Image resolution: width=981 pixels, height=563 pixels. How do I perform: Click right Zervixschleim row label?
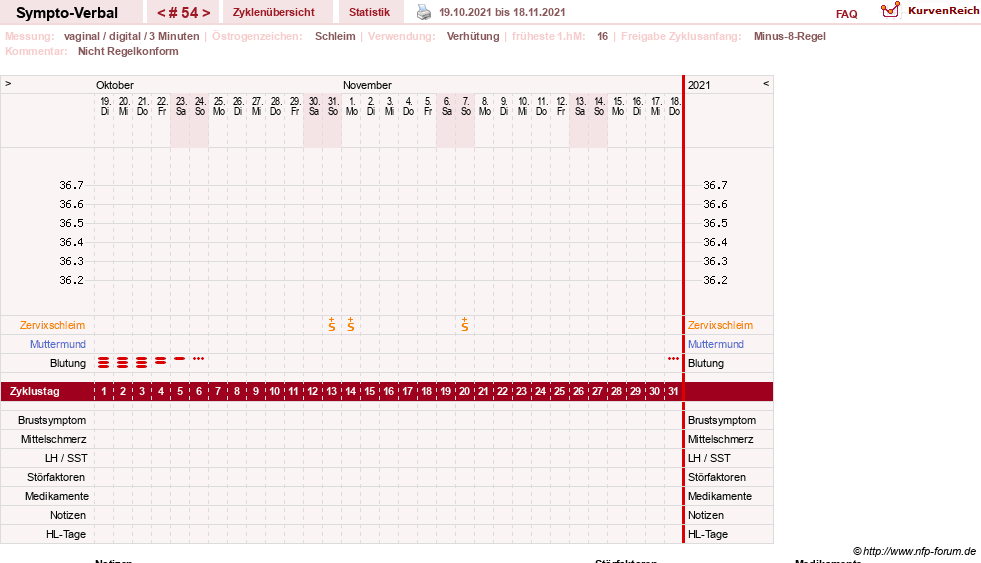[720, 325]
